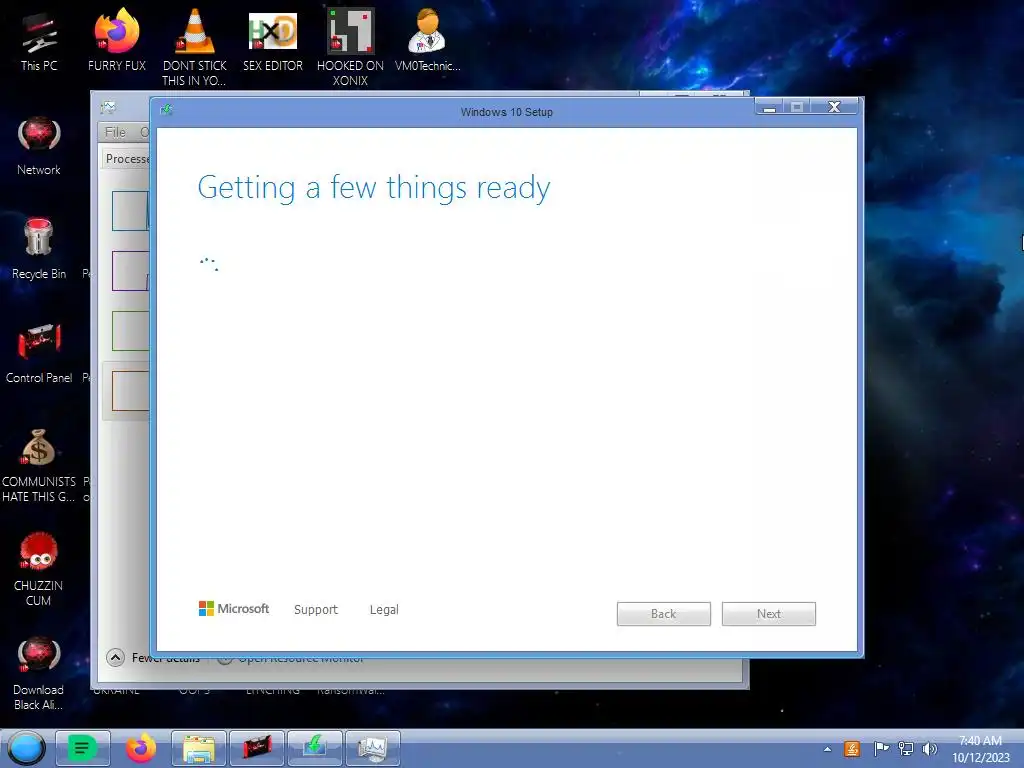Open the Download Black Ali desktop shortcut
1024x768 pixels.
tap(39, 673)
